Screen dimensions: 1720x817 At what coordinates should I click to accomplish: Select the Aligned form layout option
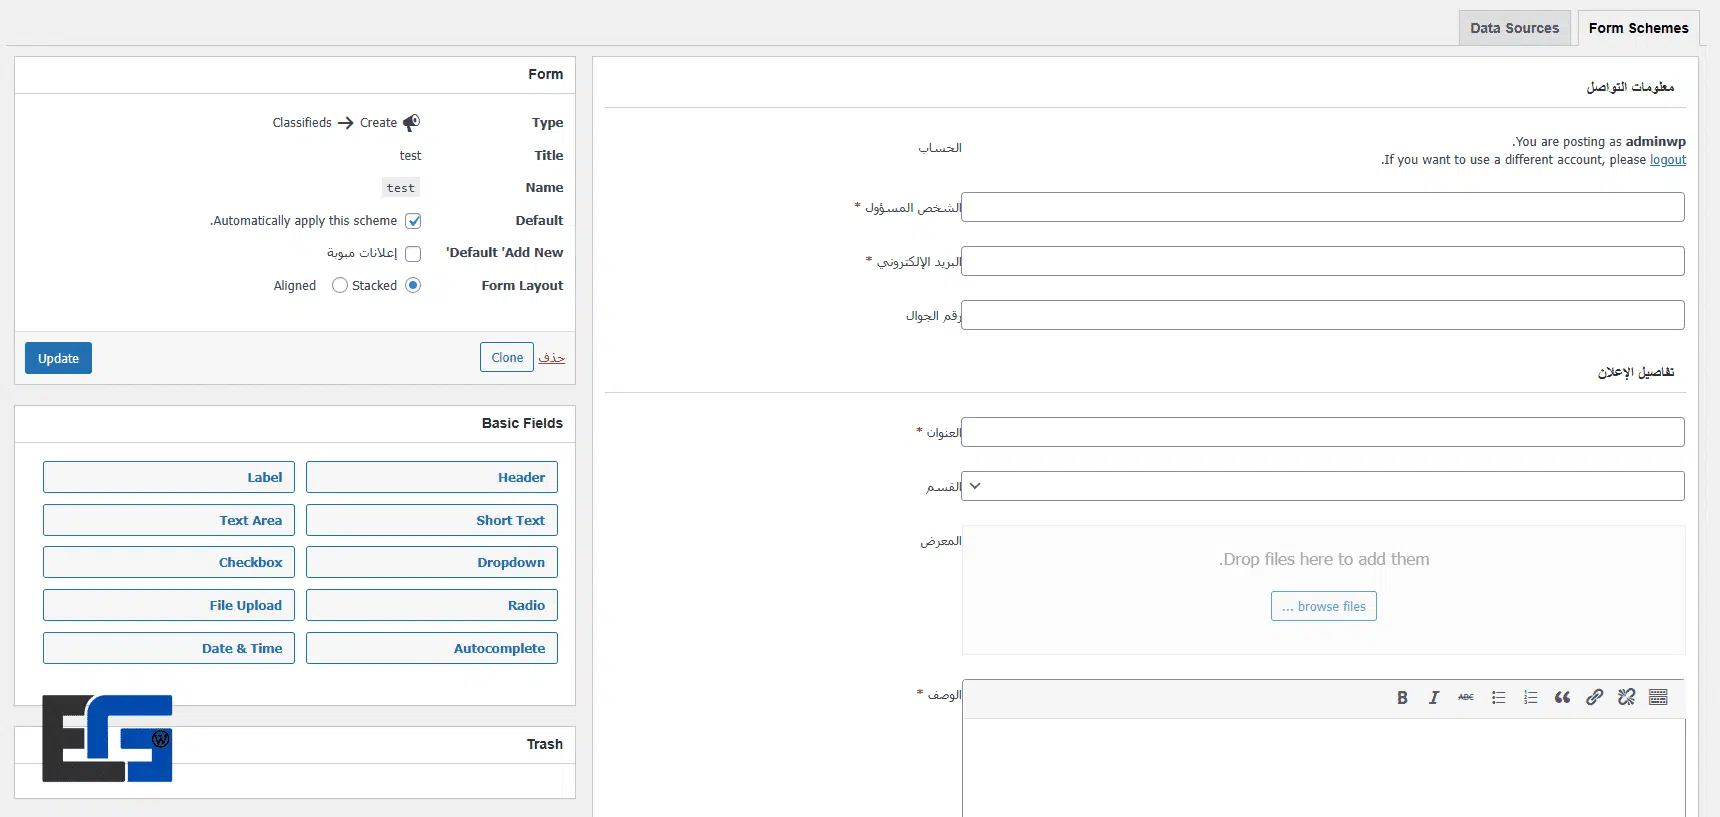click(340, 286)
